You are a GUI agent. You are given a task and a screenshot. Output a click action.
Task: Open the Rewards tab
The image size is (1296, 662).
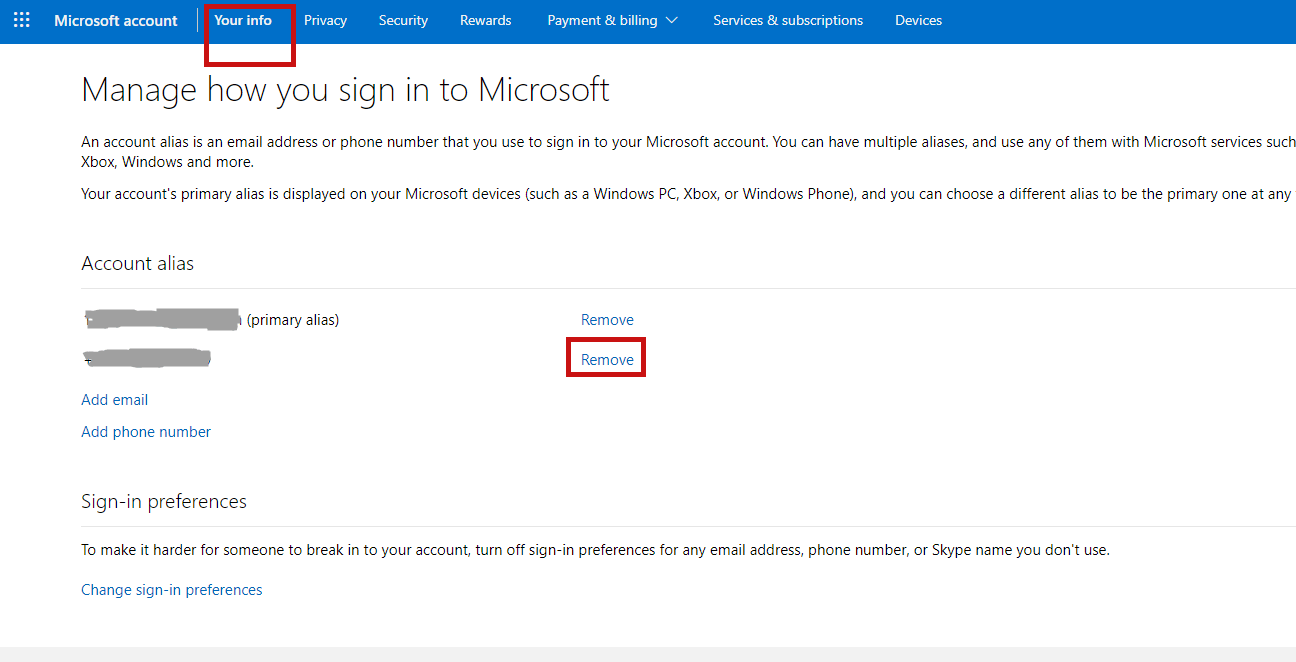pyautogui.click(x=487, y=20)
